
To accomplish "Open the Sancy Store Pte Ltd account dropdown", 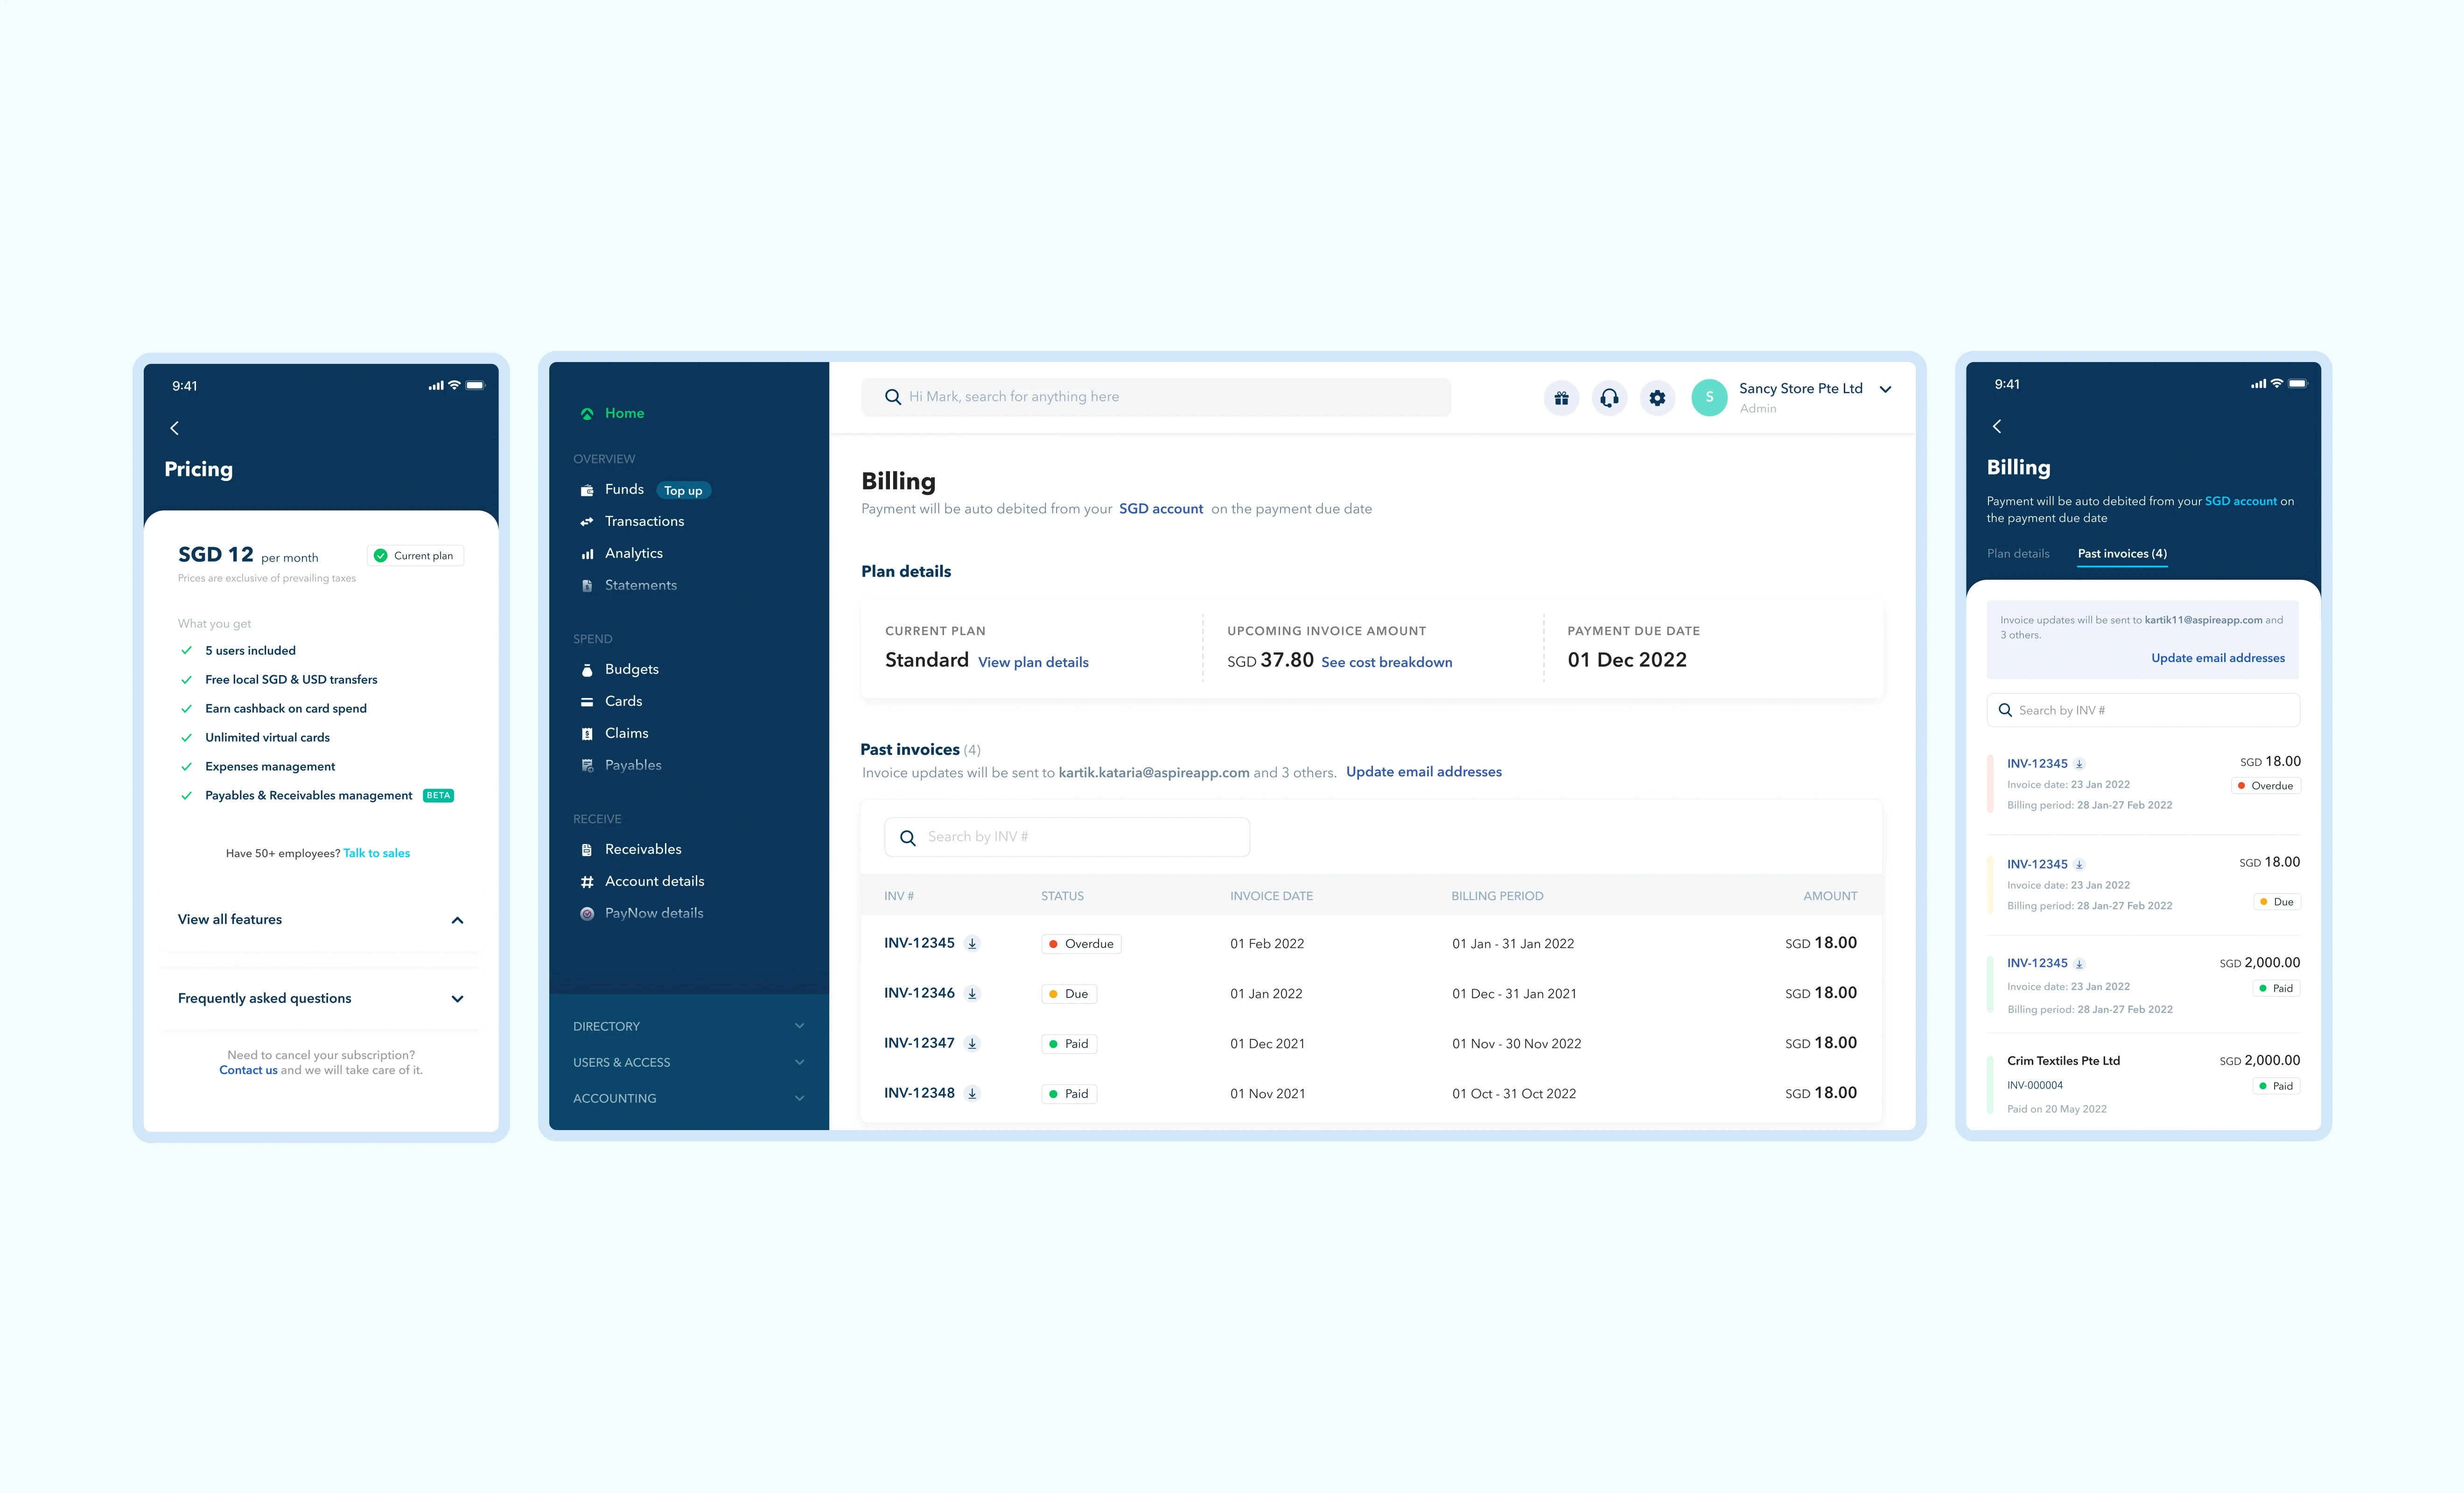I will click(1885, 390).
